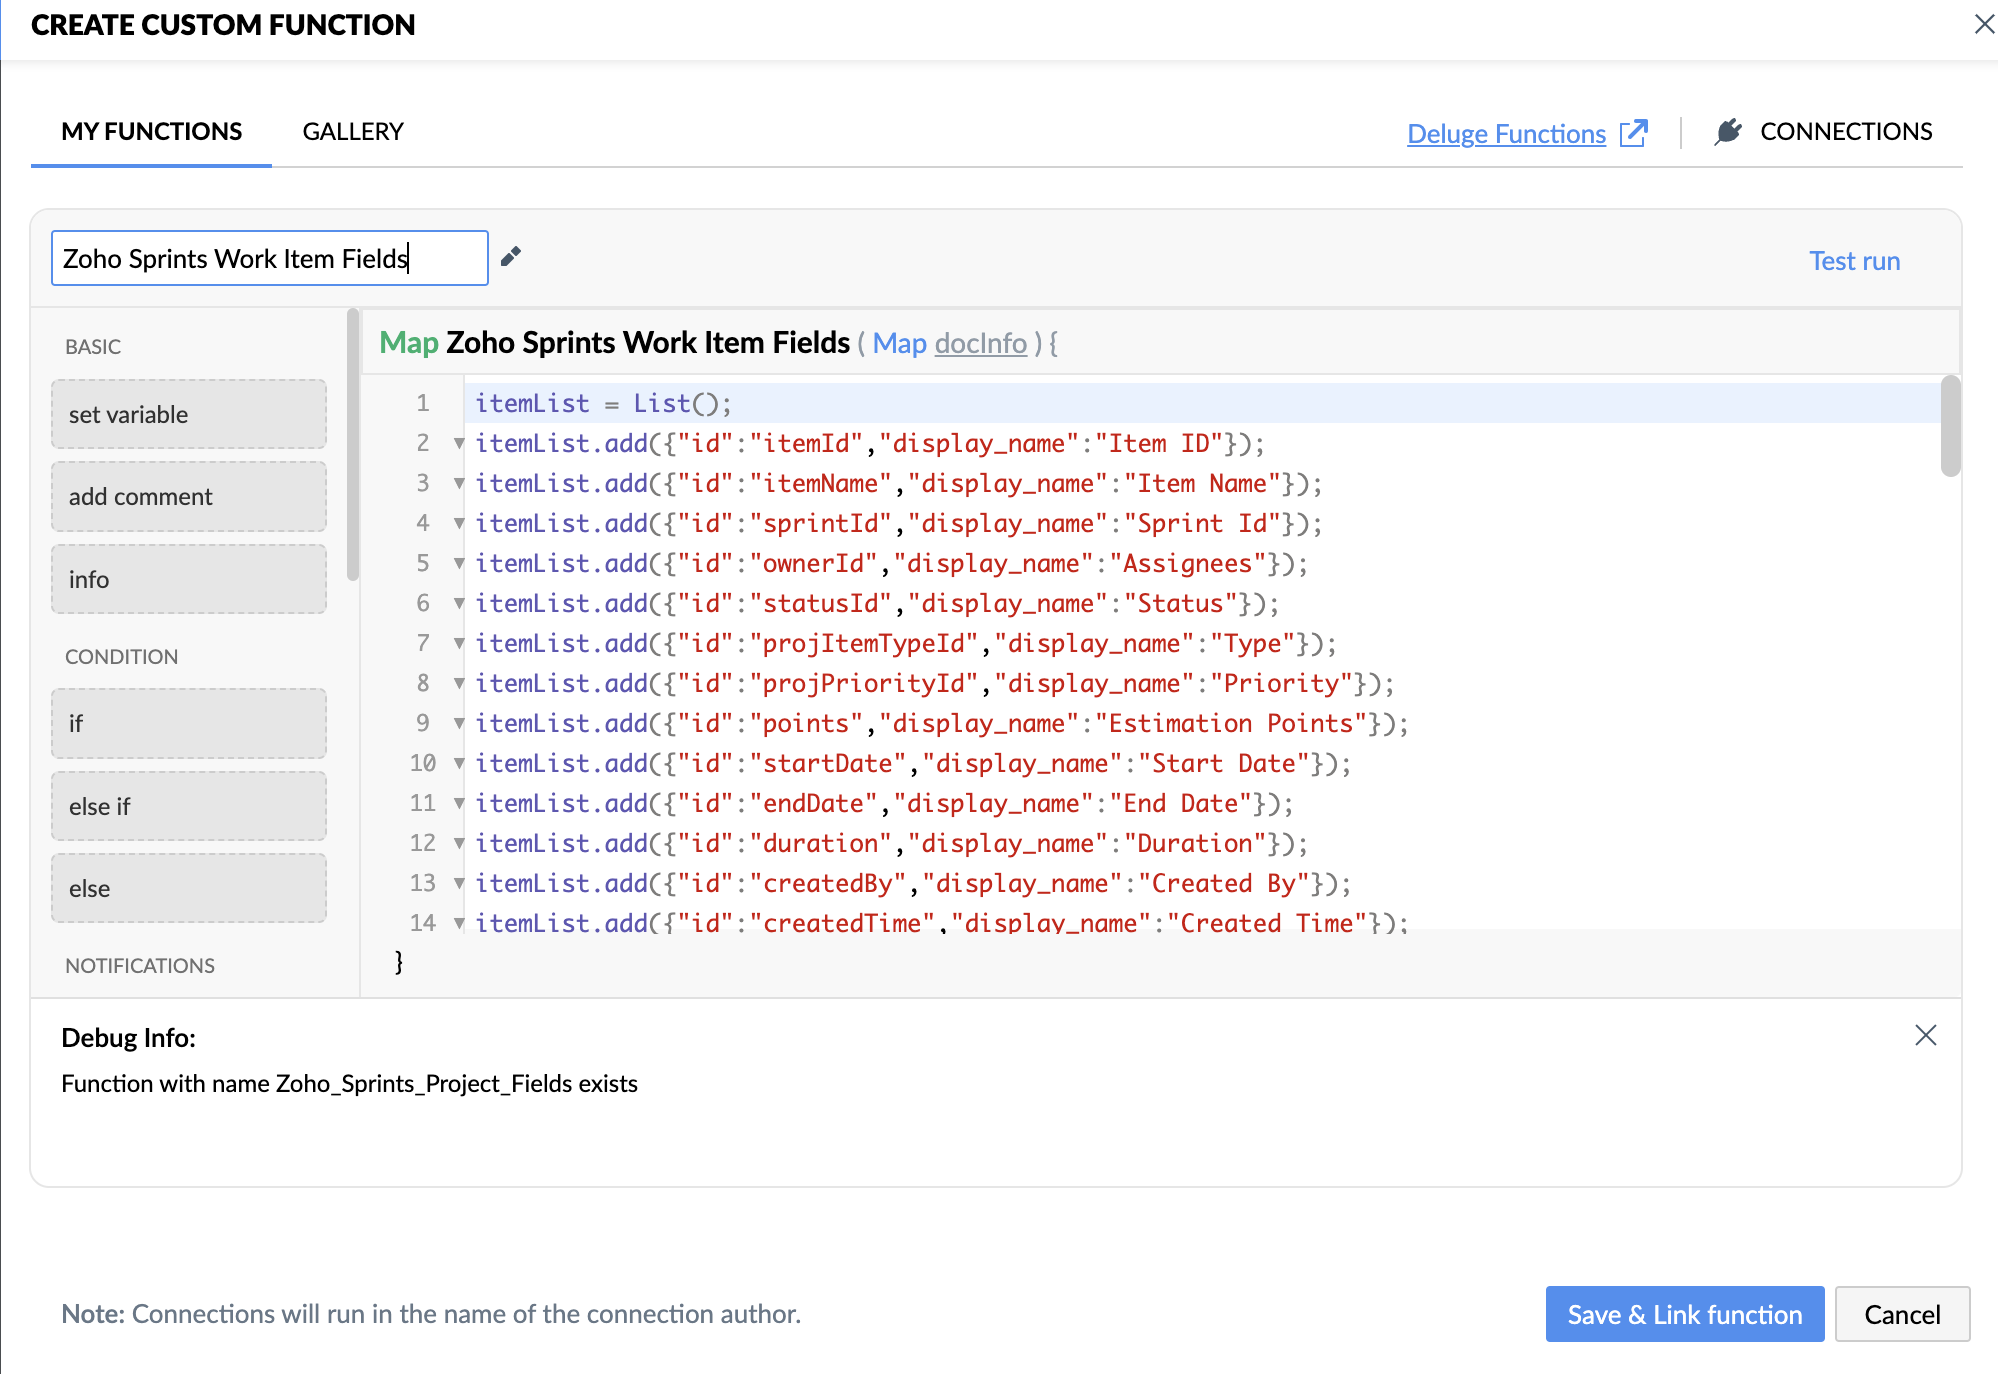
Task: Click the Test run link
Action: 1854,260
